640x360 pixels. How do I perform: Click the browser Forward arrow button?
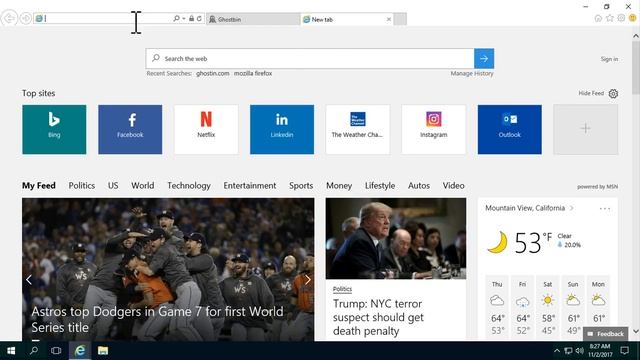(x=26, y=18)
